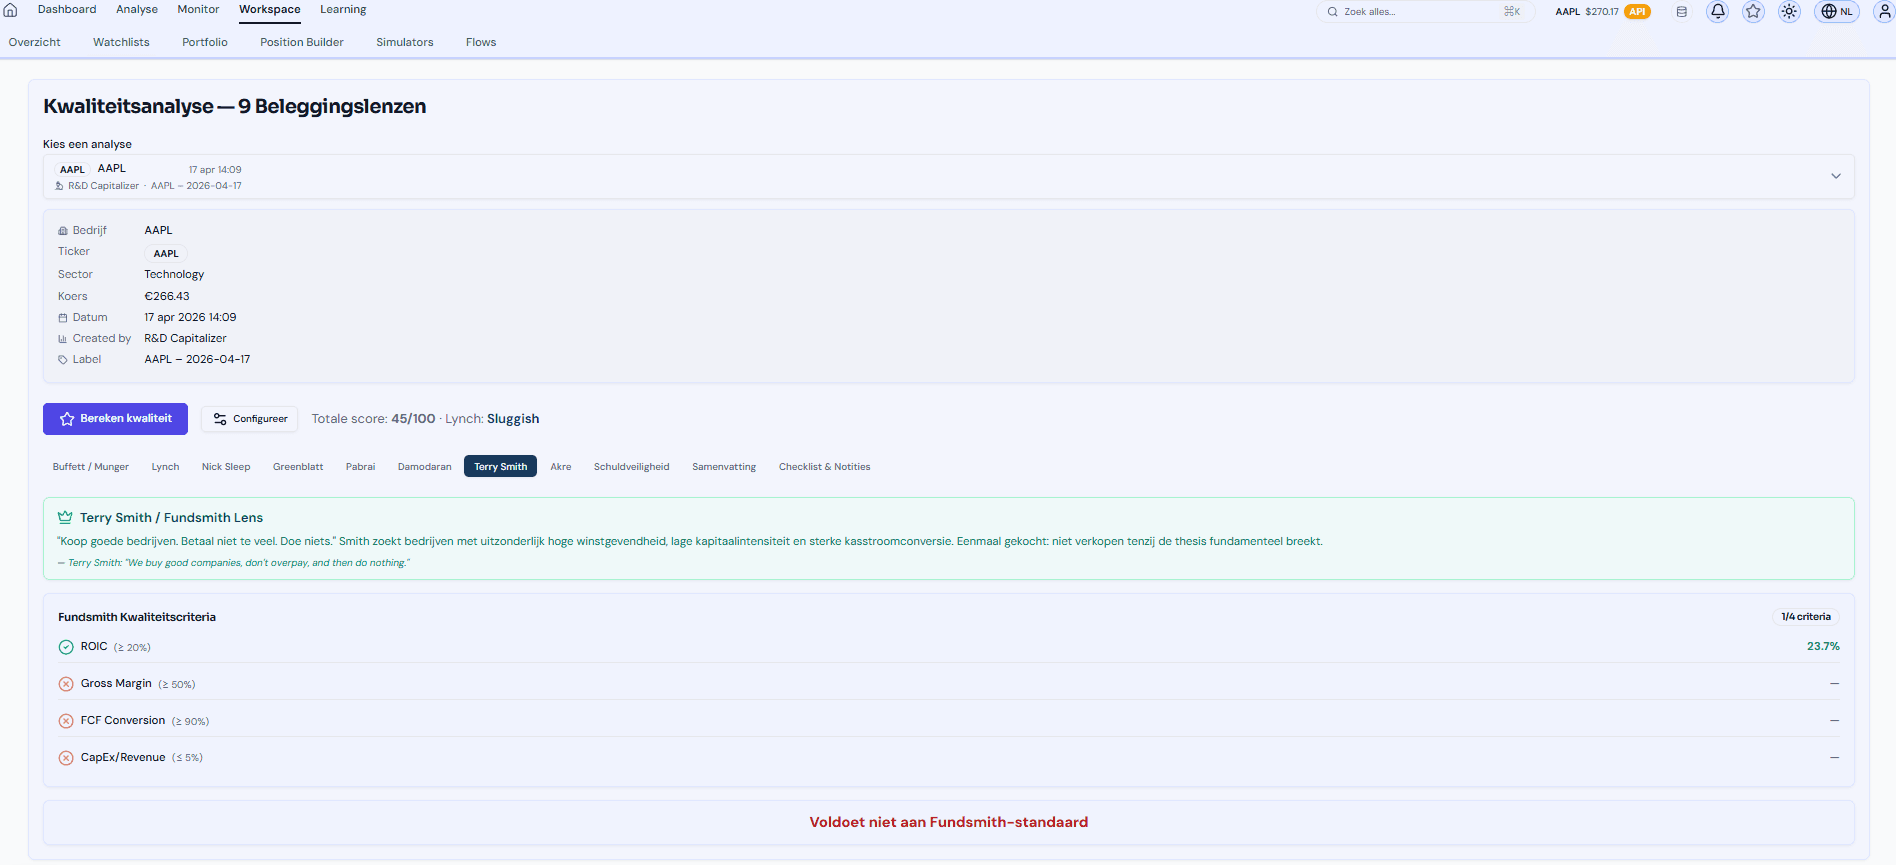Click the red cross icon for FCF Conversion
This screenshot has width=1896, height=865.
[x=66, y=721]
